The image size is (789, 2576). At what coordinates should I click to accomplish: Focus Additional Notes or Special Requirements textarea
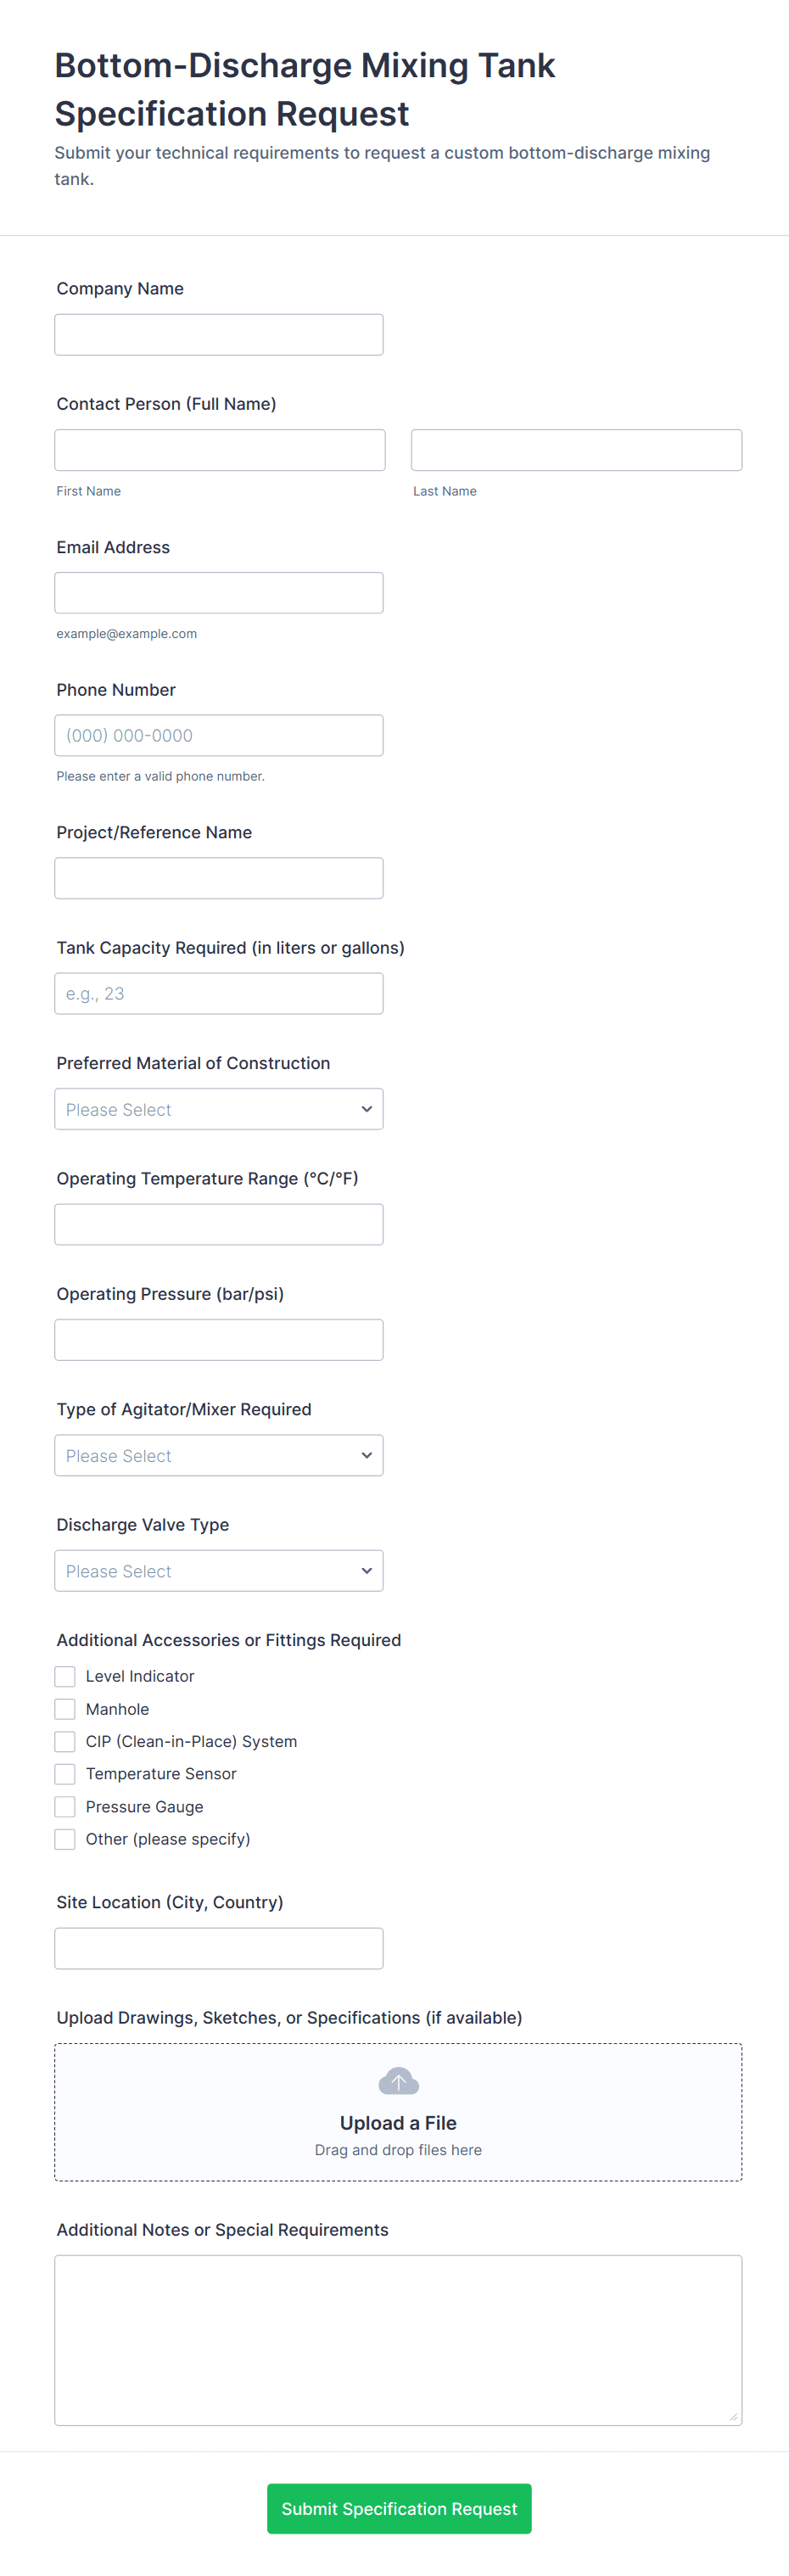point(398,2339)
